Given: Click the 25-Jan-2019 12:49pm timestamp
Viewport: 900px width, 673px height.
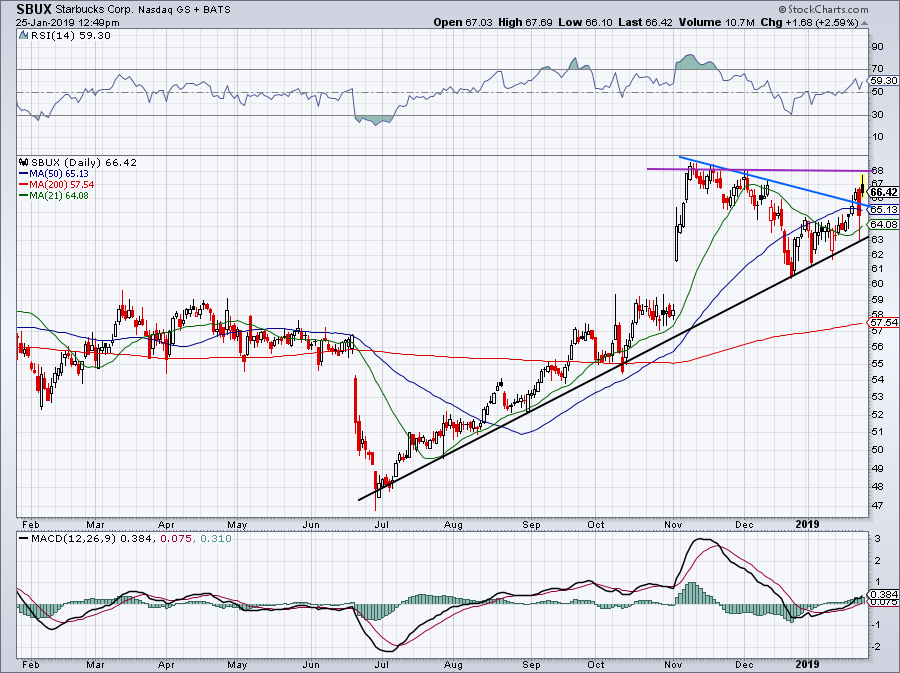Looking at the screenshot, I should (68, 23).
